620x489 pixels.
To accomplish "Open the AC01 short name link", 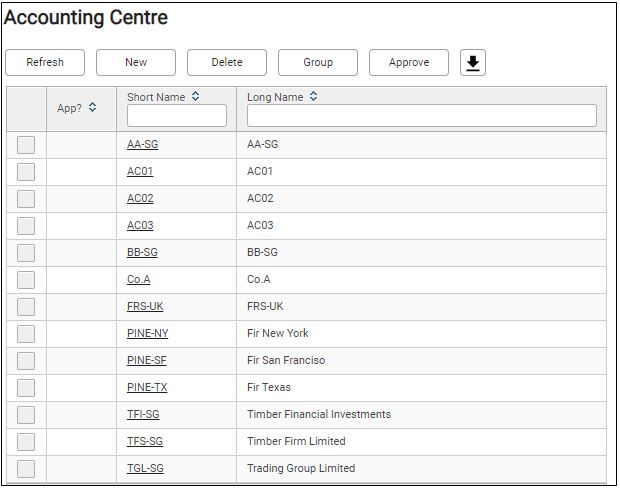I will tap(140, 172).
